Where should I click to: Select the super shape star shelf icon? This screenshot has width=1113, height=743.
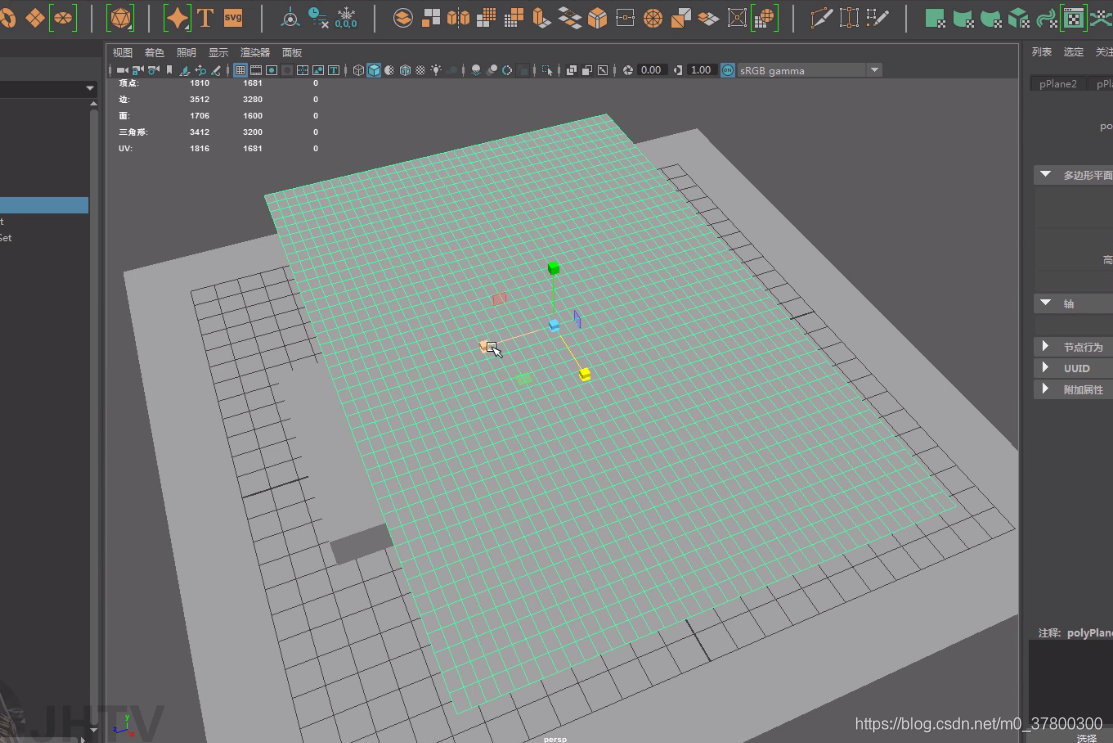177,18
